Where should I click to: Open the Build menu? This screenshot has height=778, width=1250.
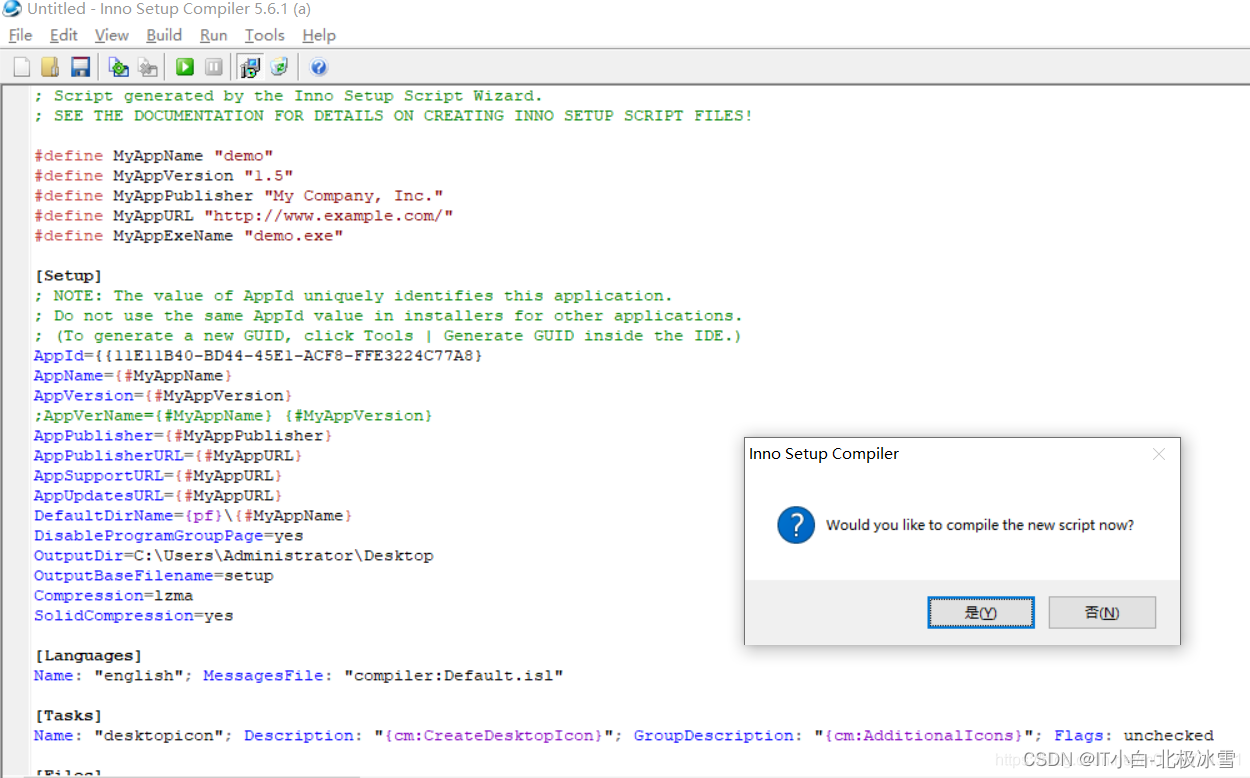point(164,35)
